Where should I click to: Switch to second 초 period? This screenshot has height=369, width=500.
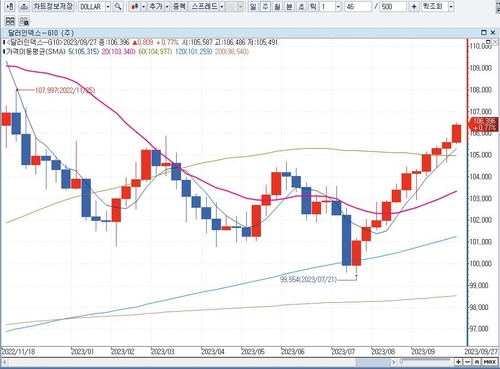(301, 7)
